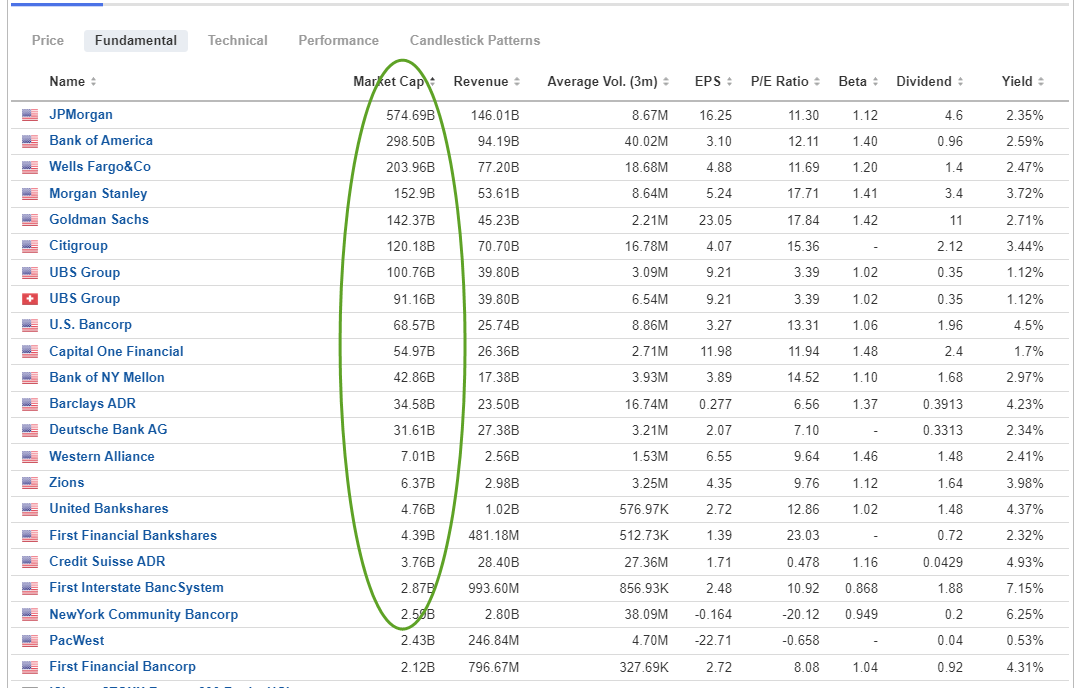
Task: Click the Market Cap column header
Action: coord(388,81)
